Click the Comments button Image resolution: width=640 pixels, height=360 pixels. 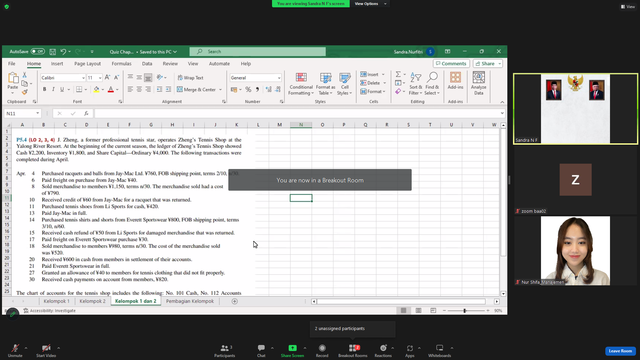tap(451, 64)
